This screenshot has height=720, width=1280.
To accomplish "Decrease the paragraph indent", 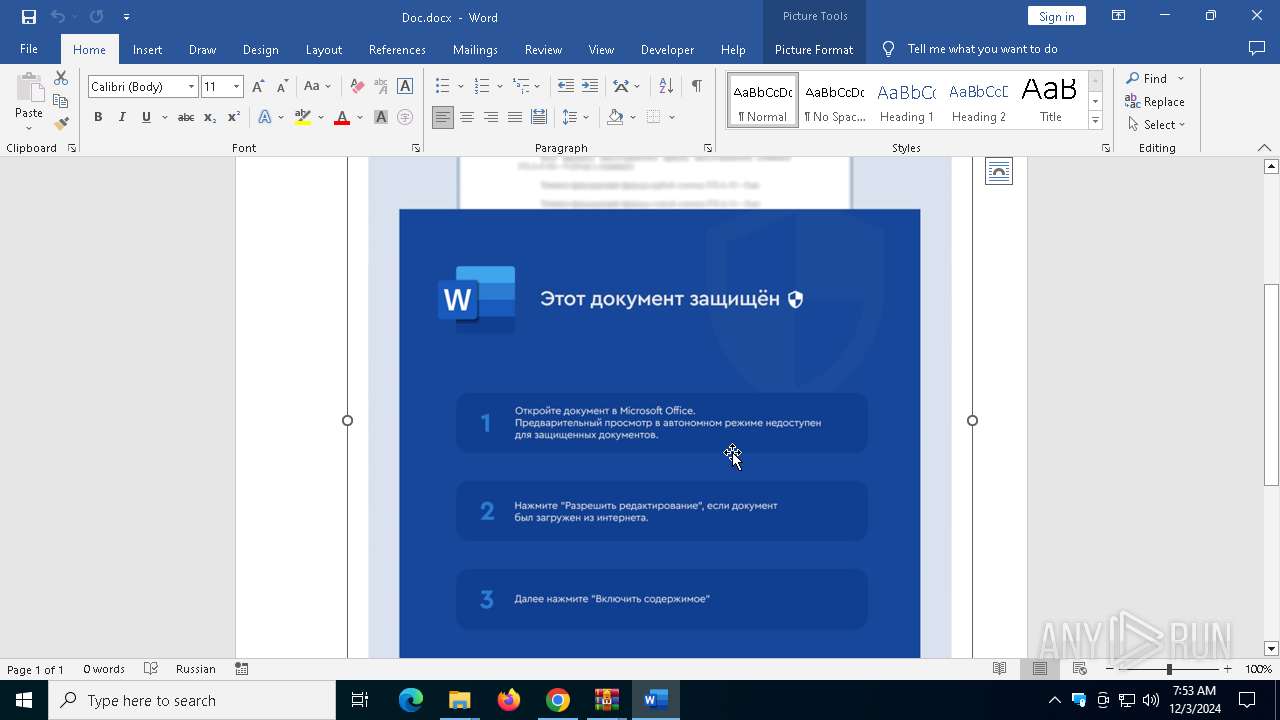I will [566, 87].
